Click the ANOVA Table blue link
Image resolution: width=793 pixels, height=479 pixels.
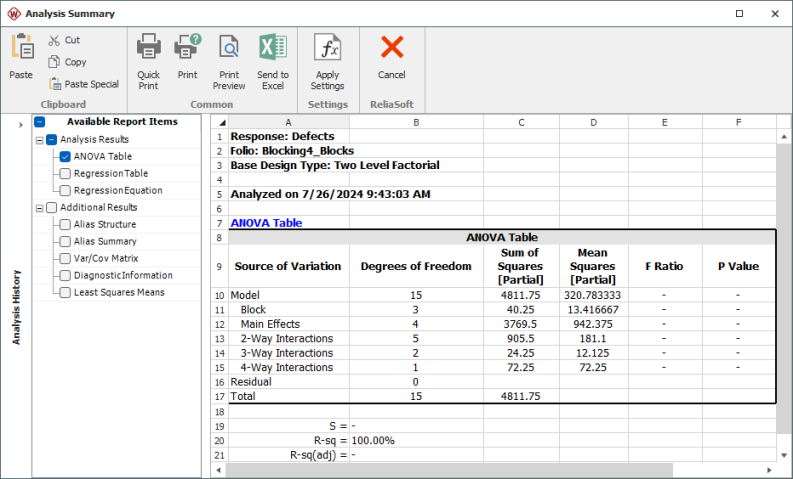[x=266, y=223]
